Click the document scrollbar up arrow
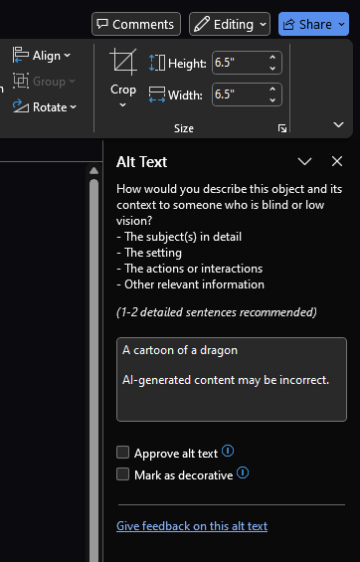 tap(94, 171)
